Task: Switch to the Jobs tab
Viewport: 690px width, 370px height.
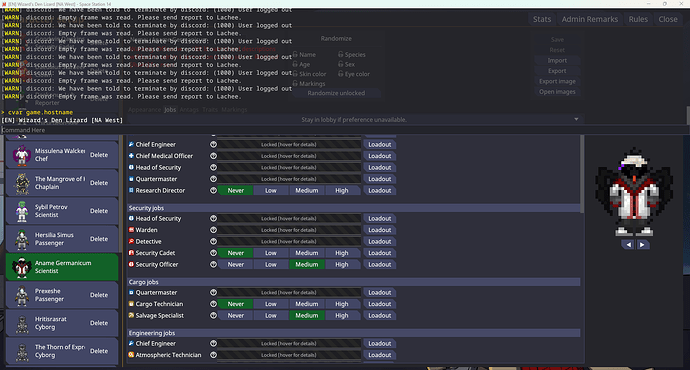Action: click(170, 110)
